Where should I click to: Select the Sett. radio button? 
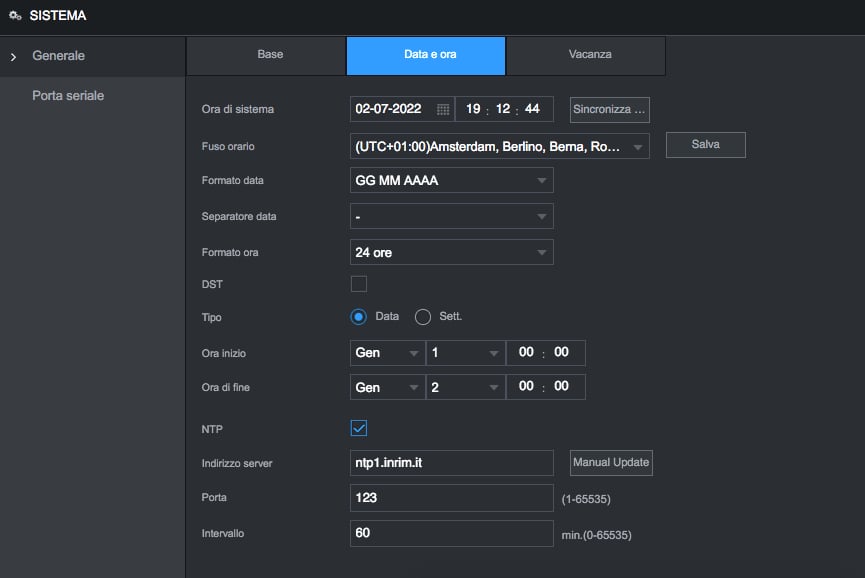pos(422,317)
